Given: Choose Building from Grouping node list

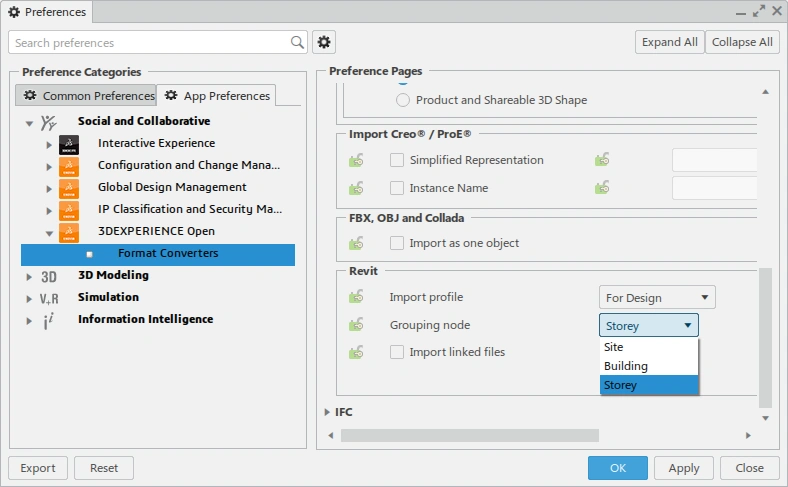Looking at the screenshot, I should pos(649,366).
